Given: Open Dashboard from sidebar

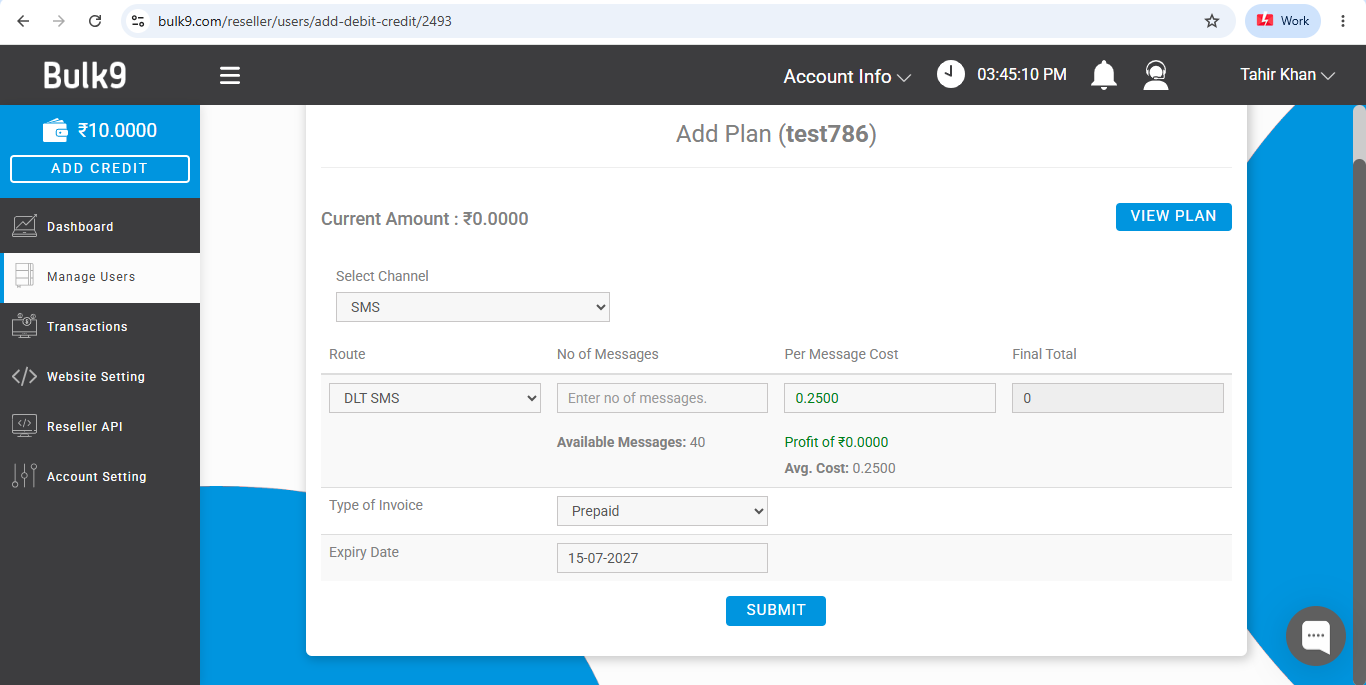Looking at the screenshot, I should tap(100, 227).
